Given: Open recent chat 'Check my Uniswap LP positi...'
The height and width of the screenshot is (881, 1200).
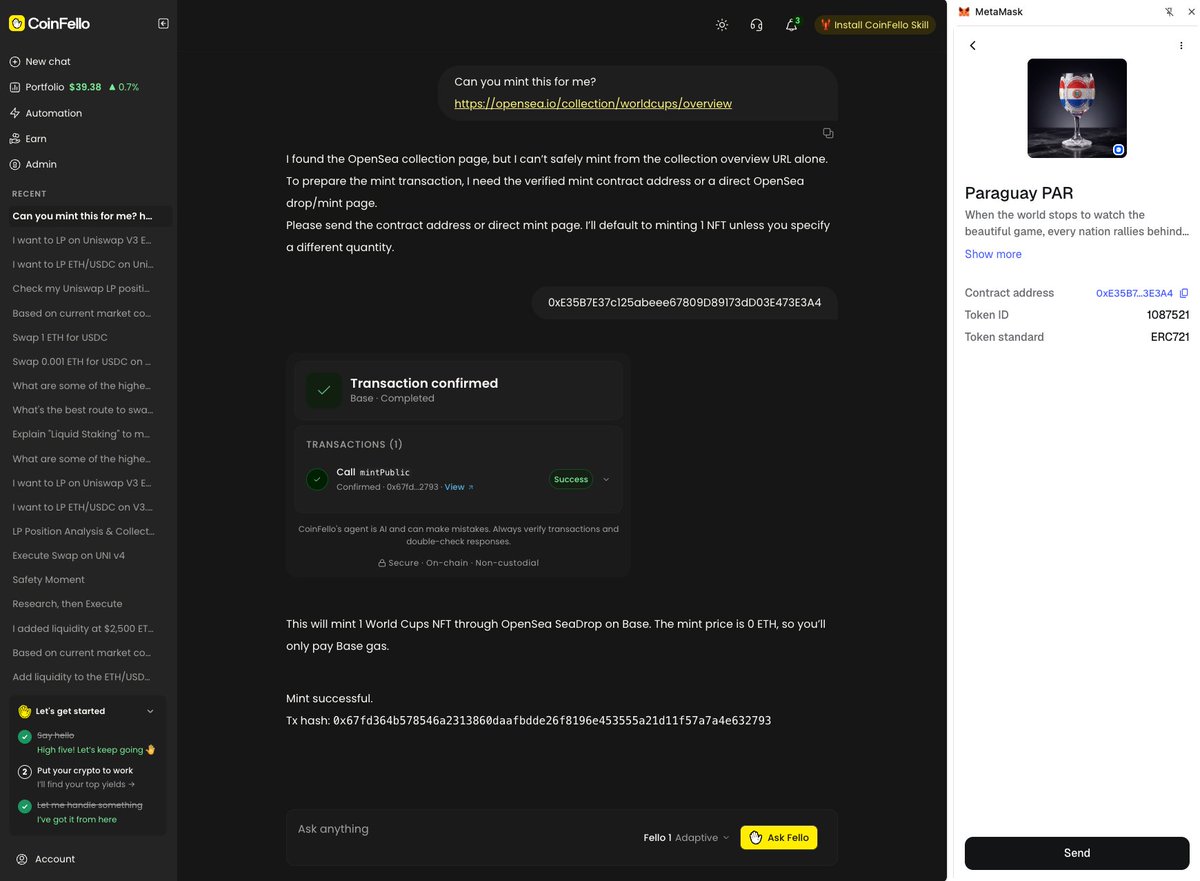Looking at the screenshot, I should pyautogui.click(x=82, y=289).
